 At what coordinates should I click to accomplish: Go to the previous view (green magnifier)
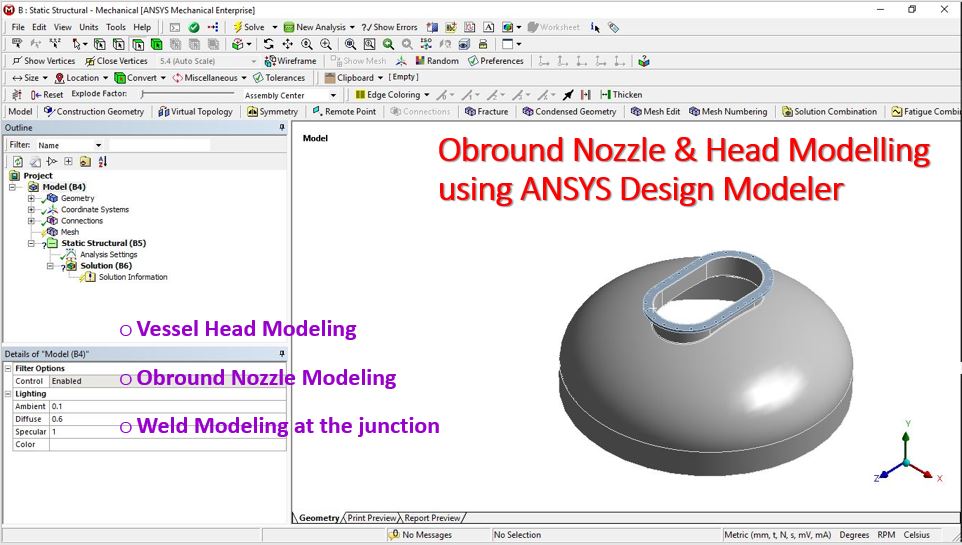pos(388,44)
